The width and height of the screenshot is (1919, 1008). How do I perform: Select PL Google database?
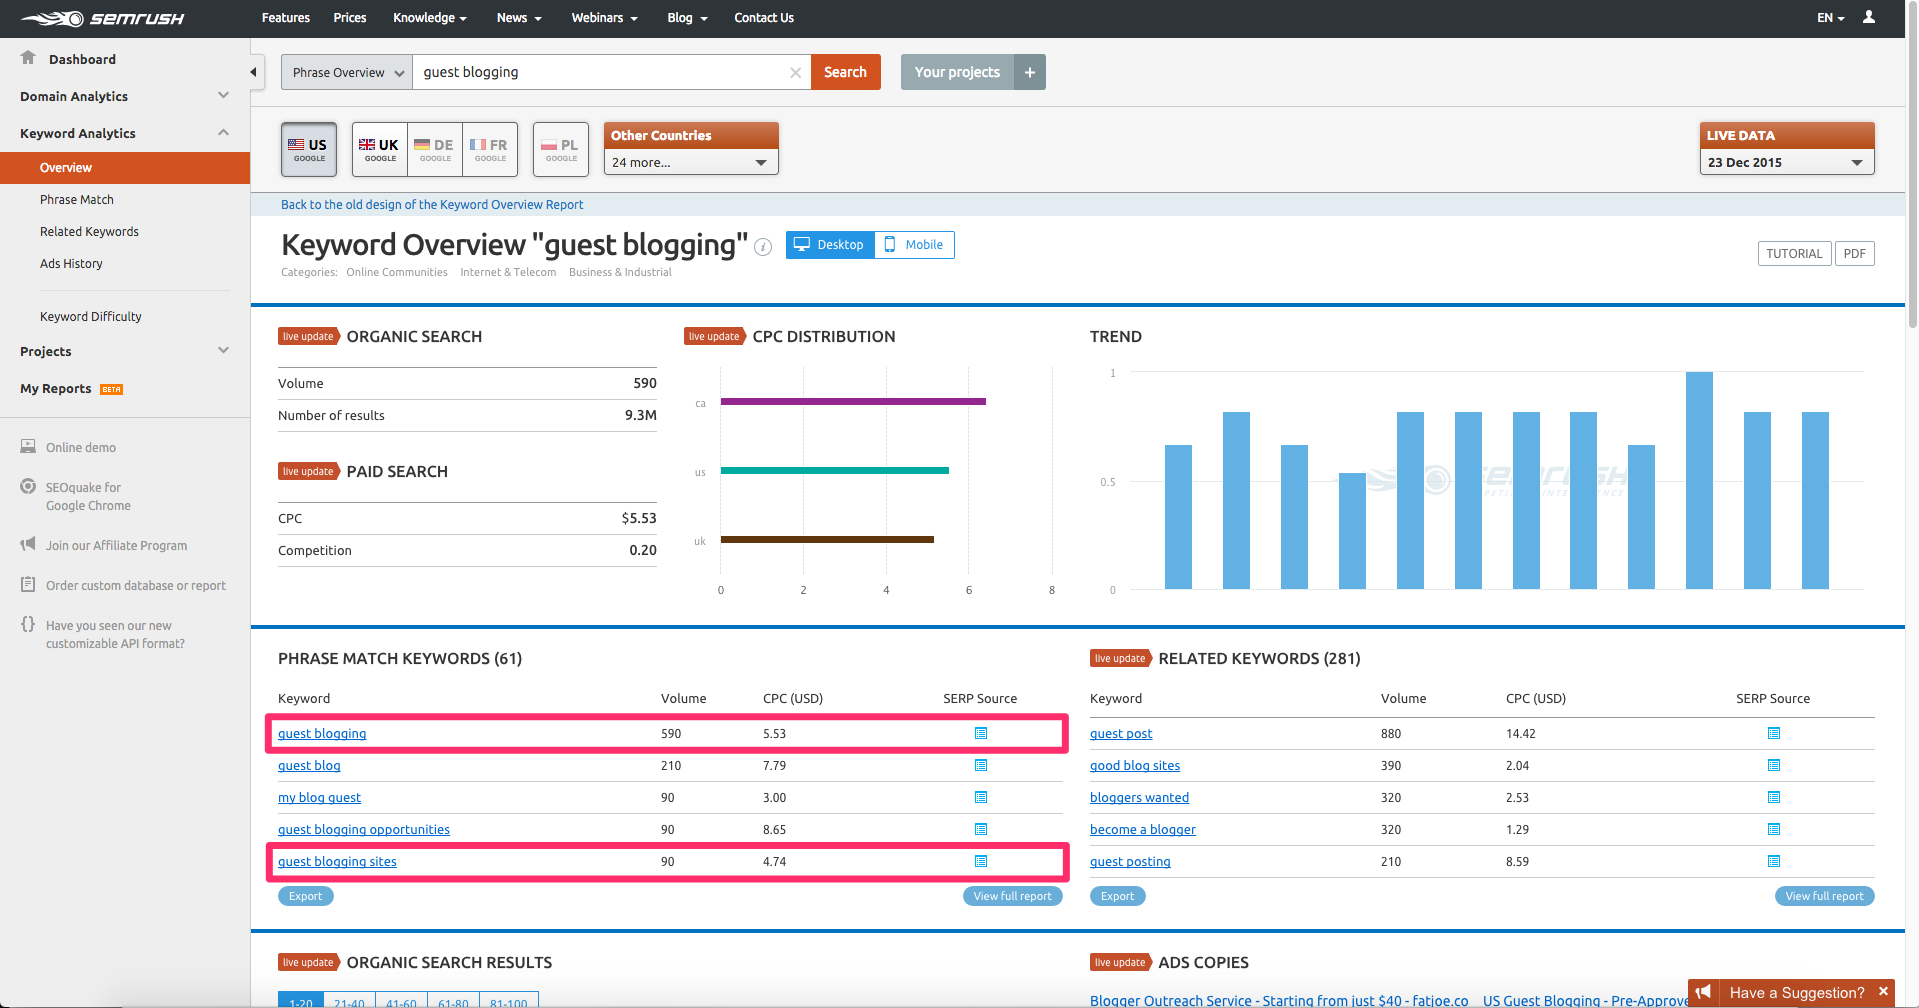pyautogui.click(x=561, y=149)
